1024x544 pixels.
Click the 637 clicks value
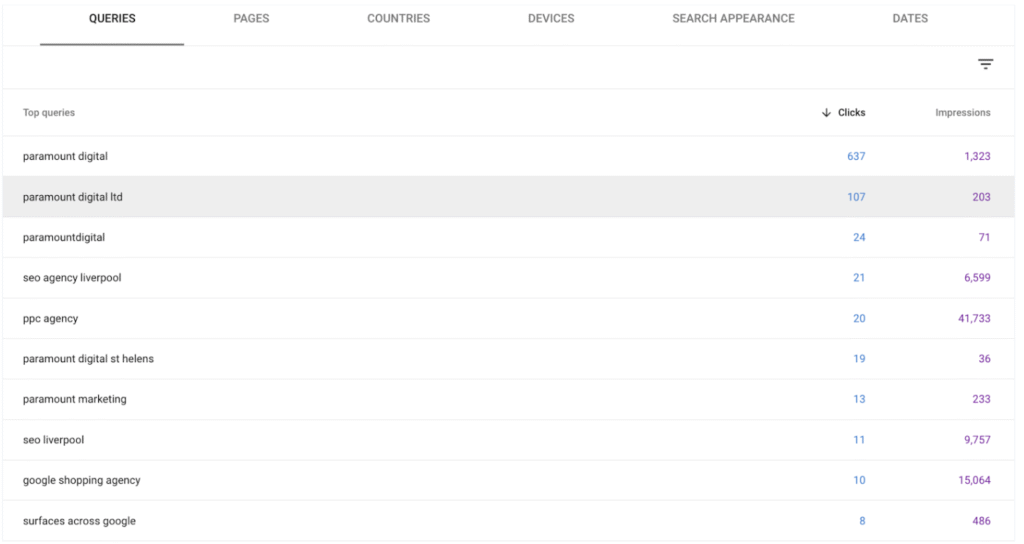(856, 156)
